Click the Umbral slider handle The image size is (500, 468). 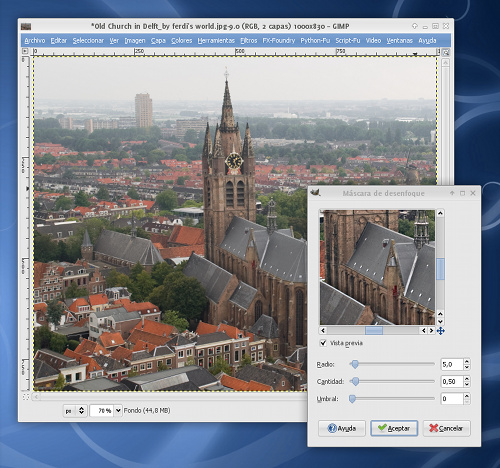(352, 399)
